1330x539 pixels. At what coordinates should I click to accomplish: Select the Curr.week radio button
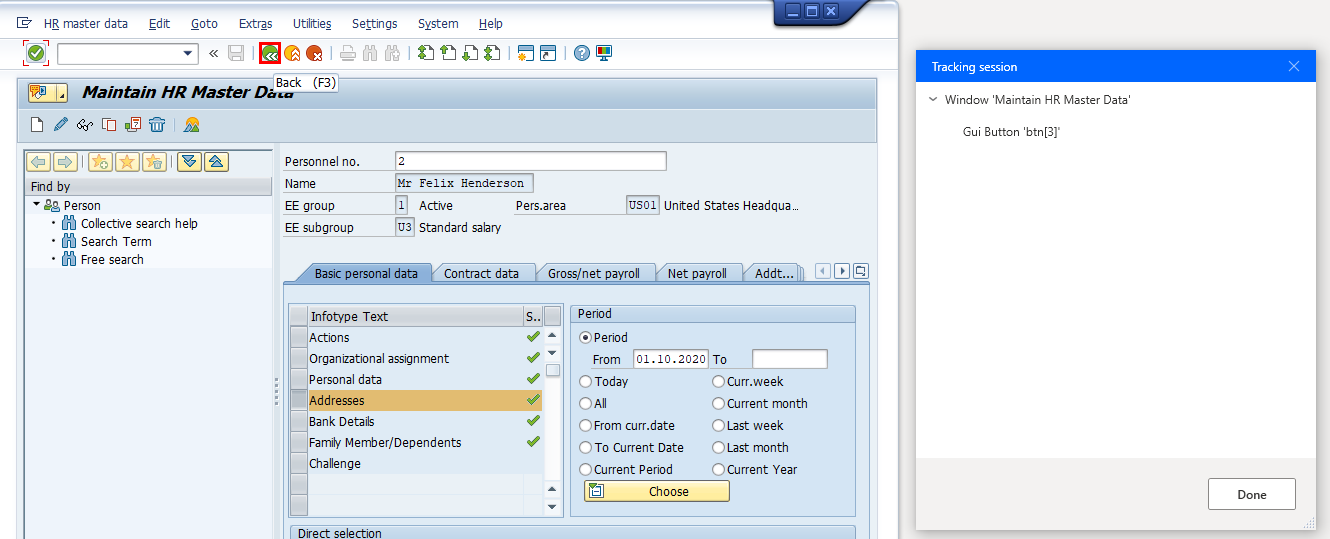pos(719,381)
